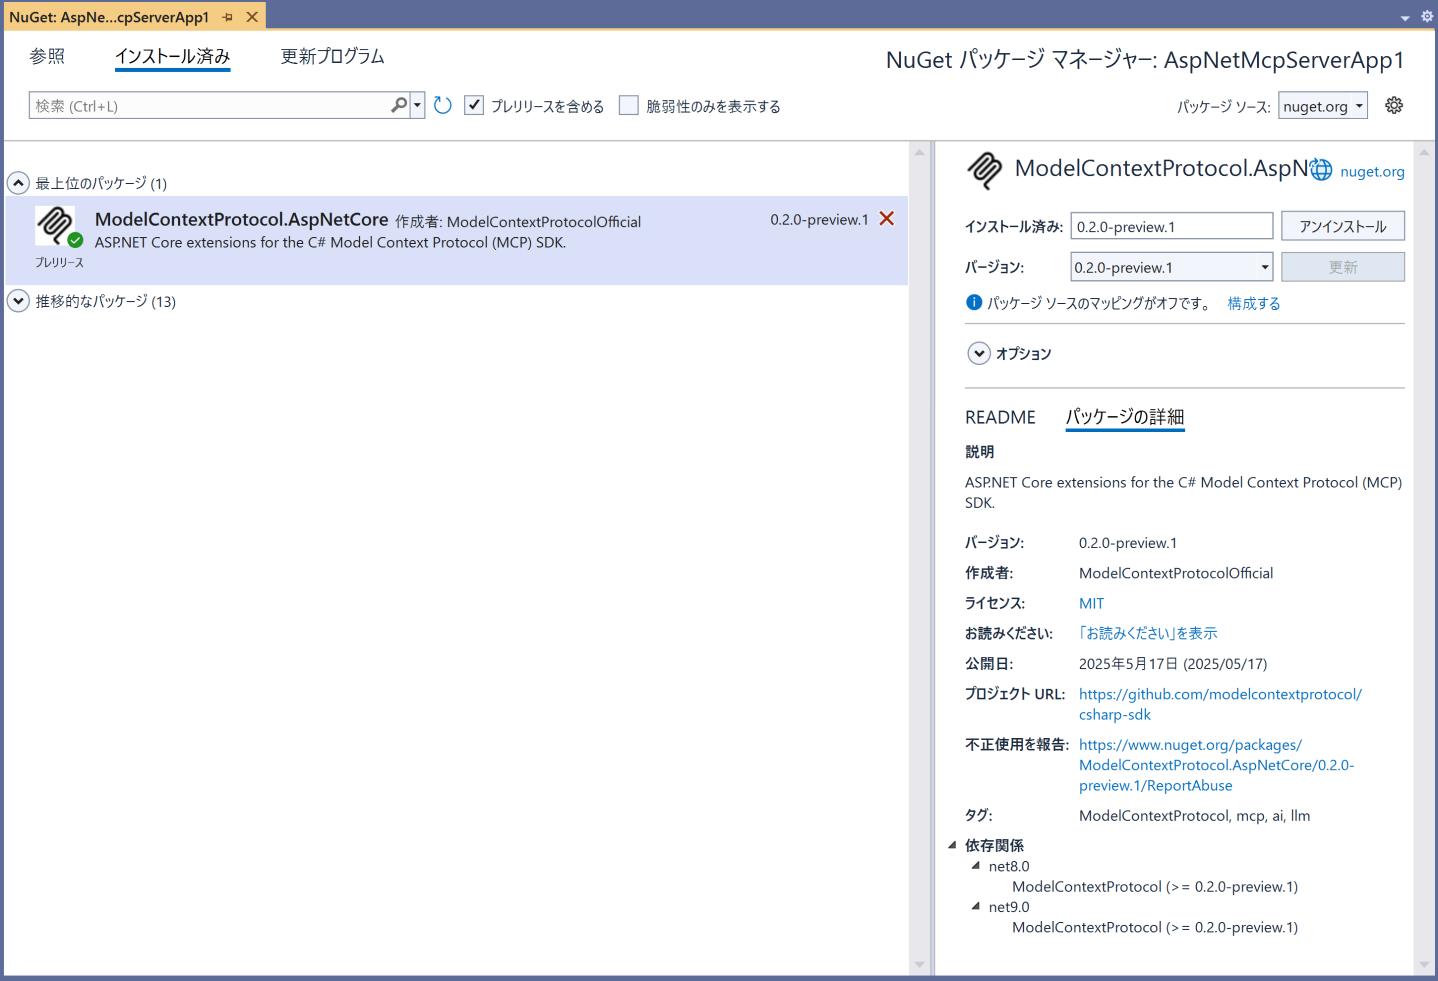Collapse the net8.0 dependency node
The width and height of the screenshot is (1438, 981).
pos(976,866)
